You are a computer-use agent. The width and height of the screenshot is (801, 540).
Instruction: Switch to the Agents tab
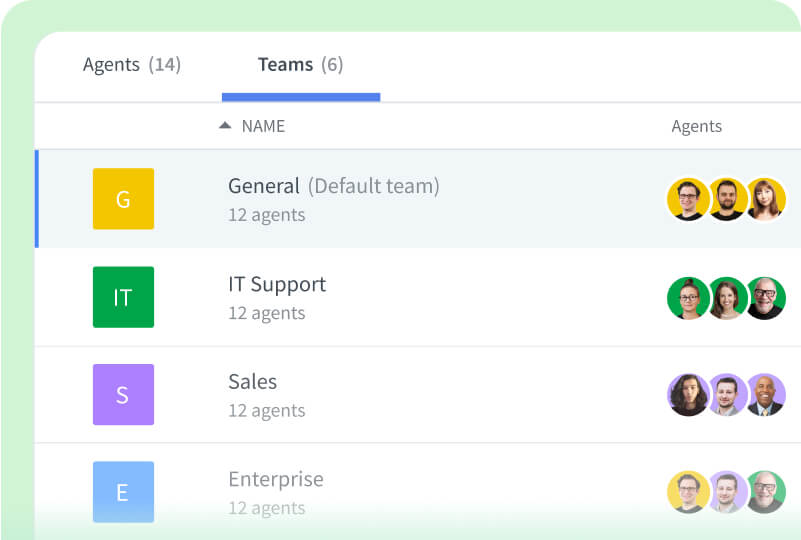point(131,65)
